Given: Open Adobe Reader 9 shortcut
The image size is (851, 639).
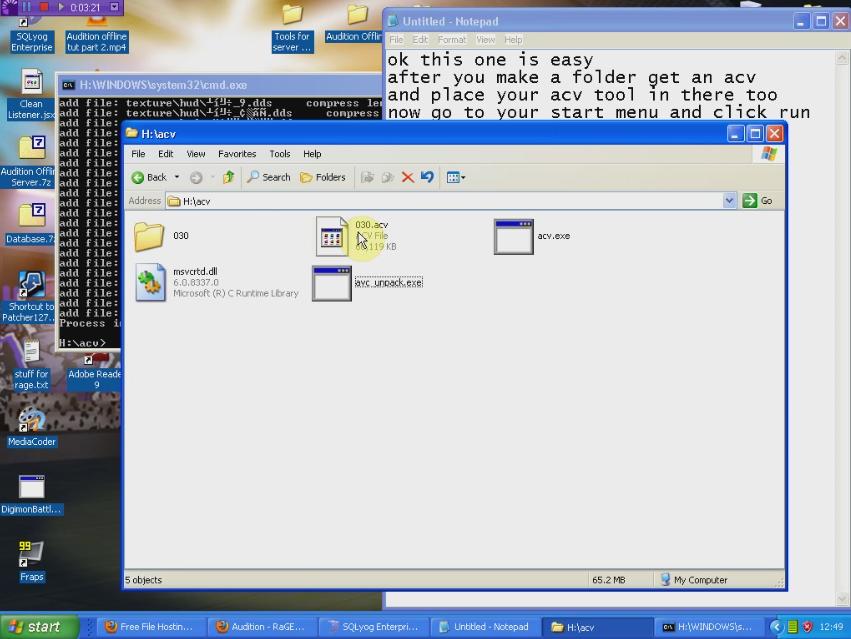Looking at the screenshot, I should point(94,372).
